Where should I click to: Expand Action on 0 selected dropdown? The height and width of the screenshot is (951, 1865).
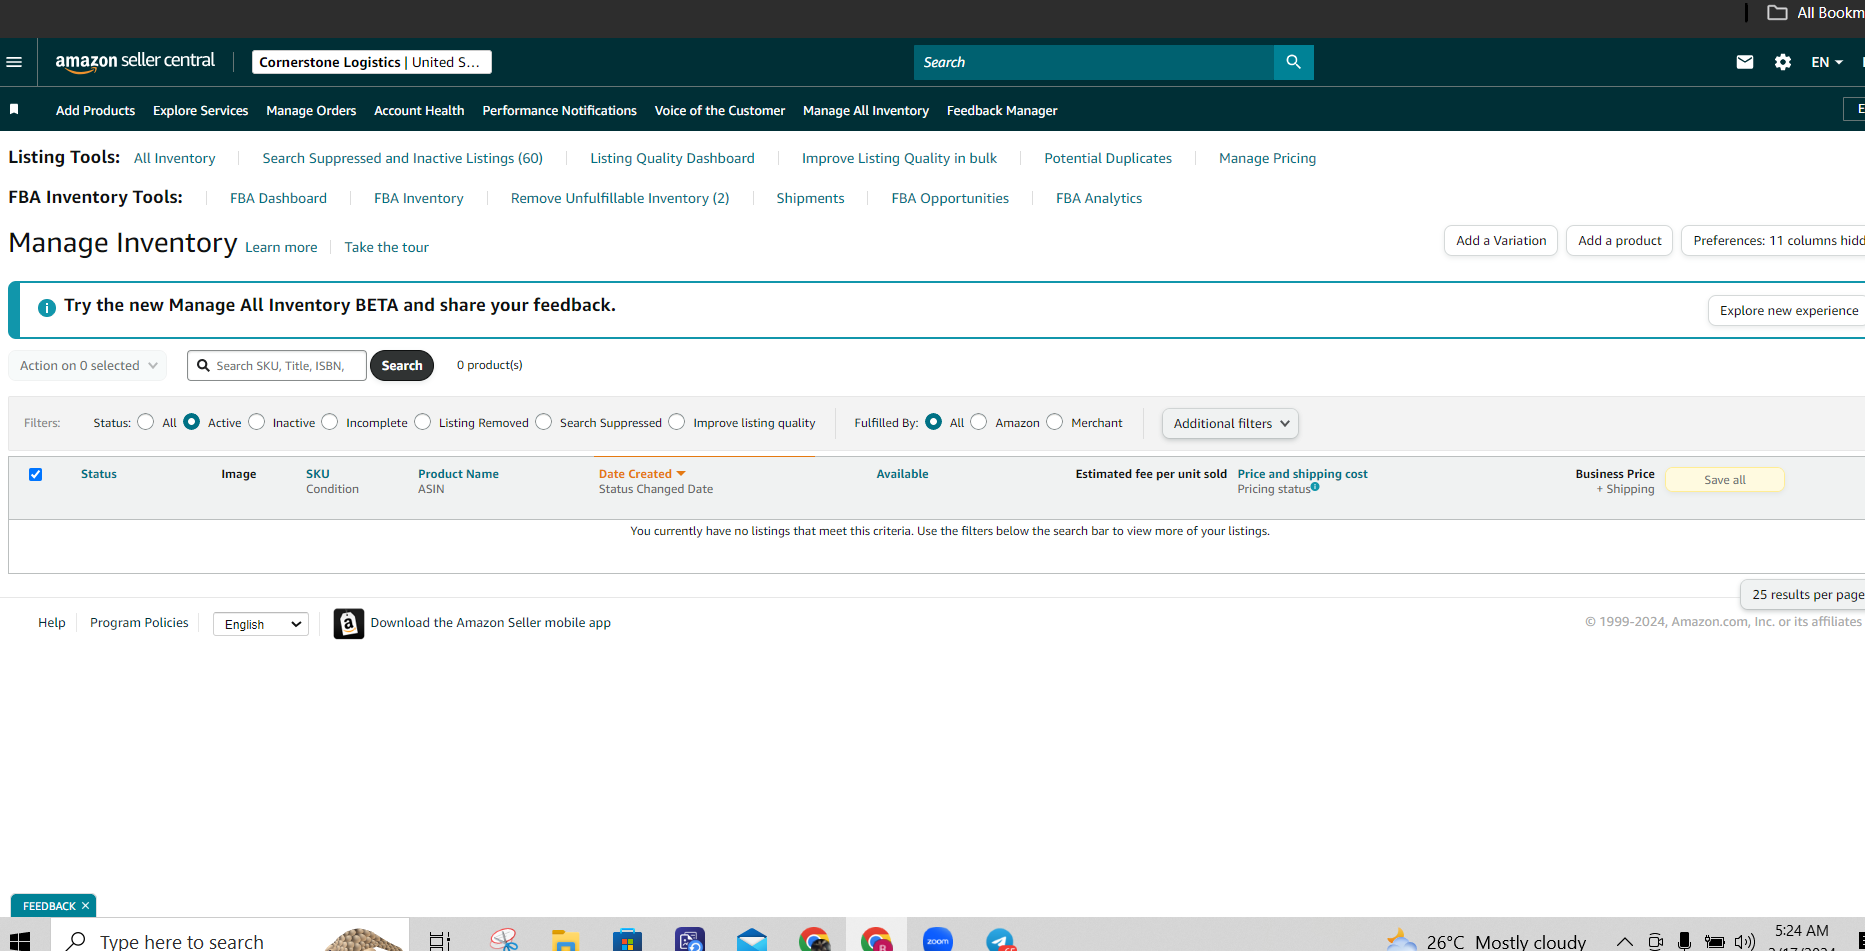(88, 365)
